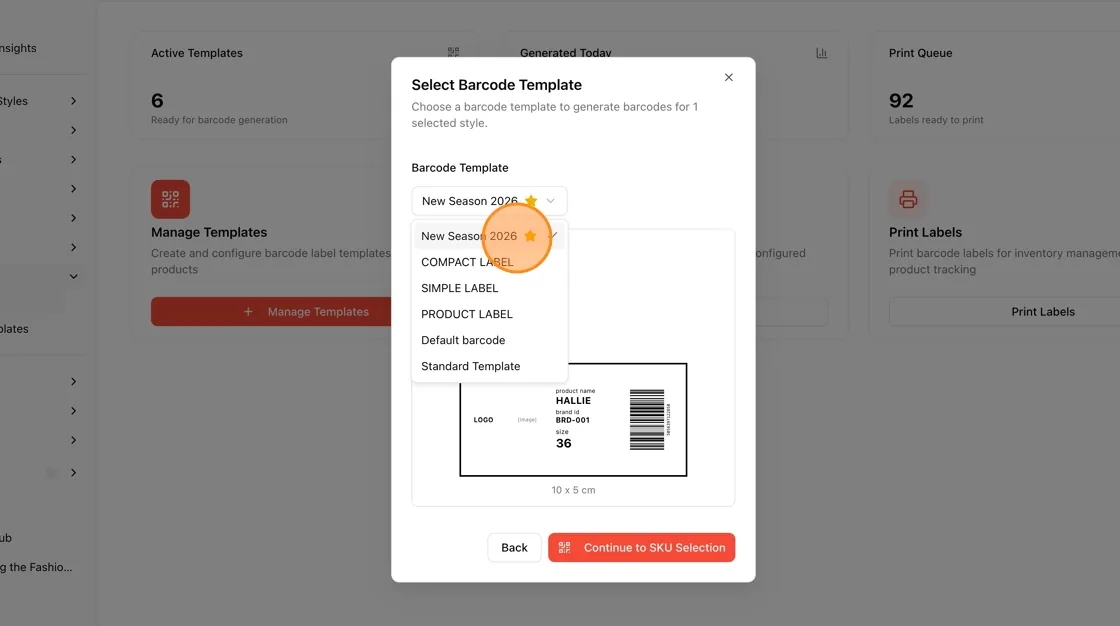
Task: Choose New Season 2026 in the dropdown list
Action: 489,236
